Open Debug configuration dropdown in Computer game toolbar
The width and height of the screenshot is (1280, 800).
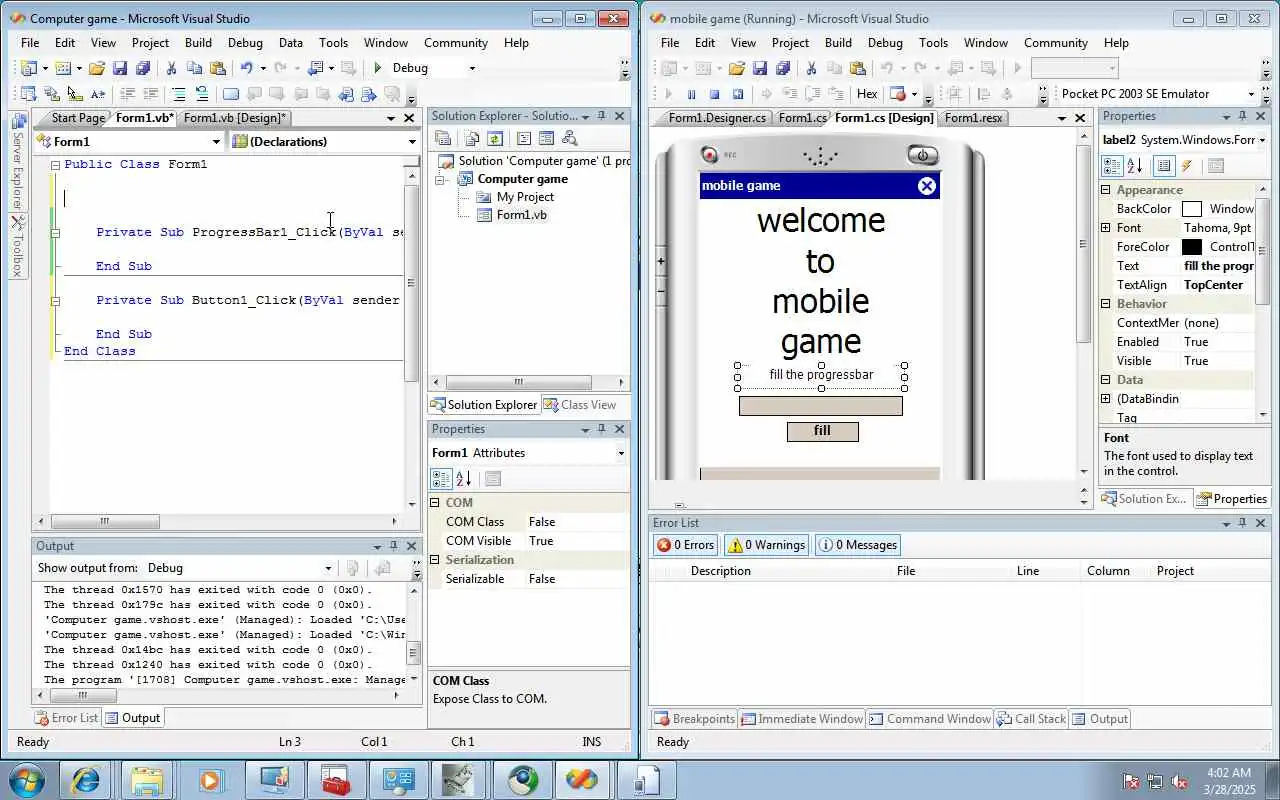click(472, 68)
